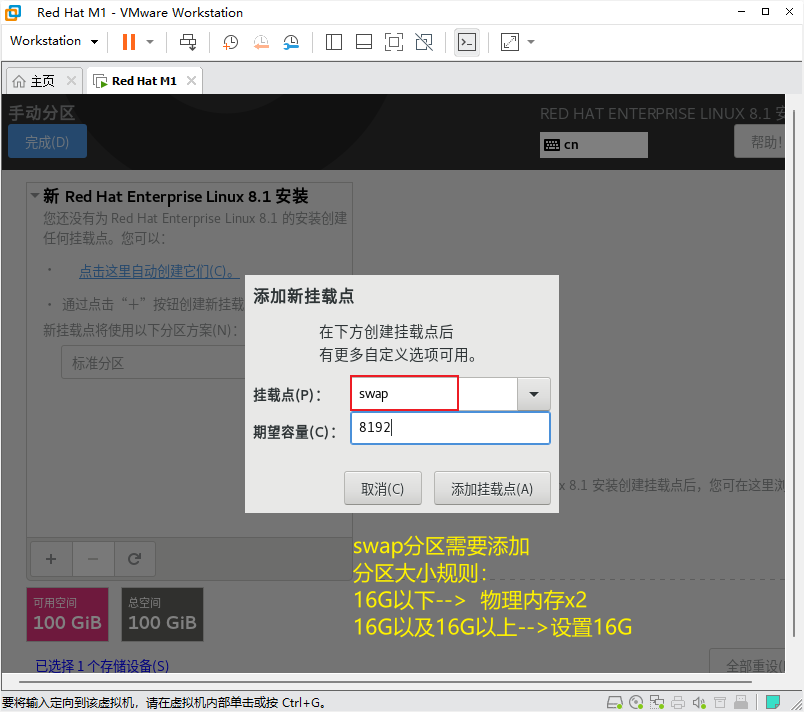Click the network adapter status bar icon

pyautogui.click(x=657, y=702)
